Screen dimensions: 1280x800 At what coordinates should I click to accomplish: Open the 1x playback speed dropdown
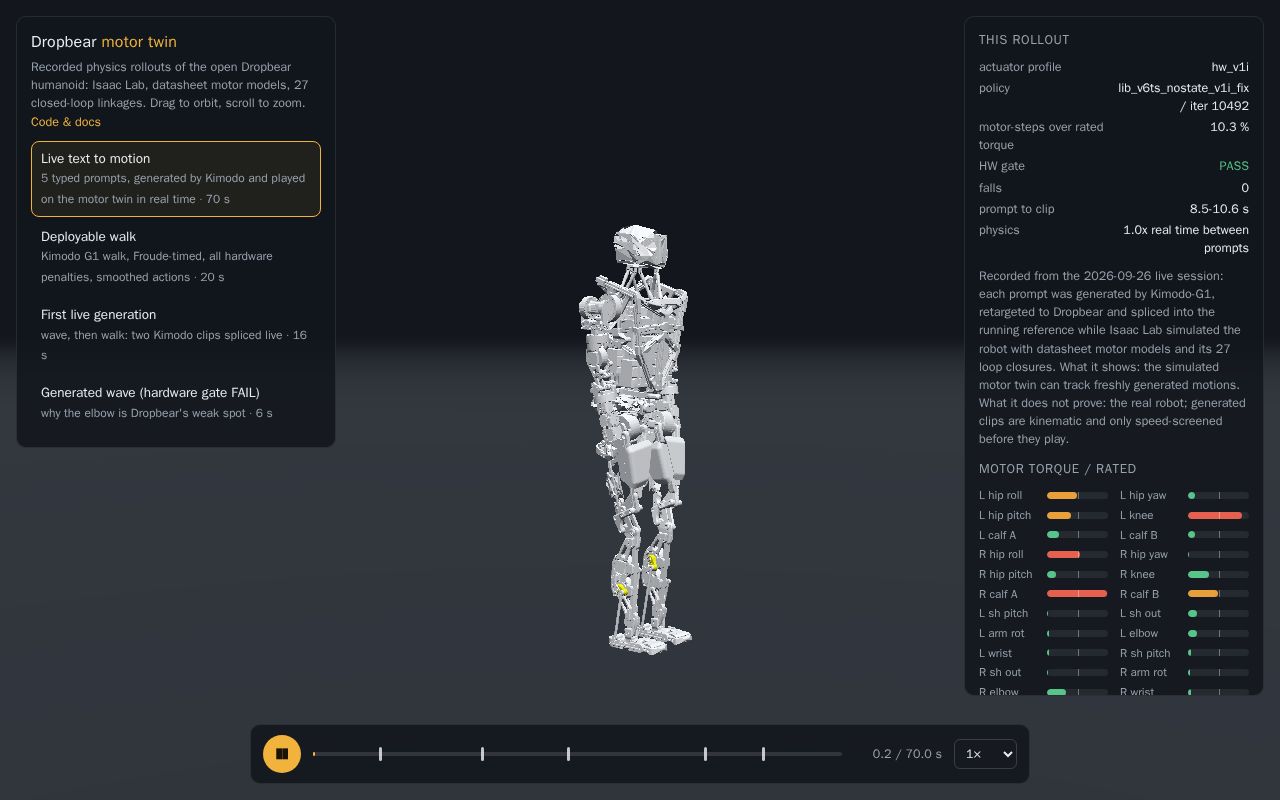point(985,754)
